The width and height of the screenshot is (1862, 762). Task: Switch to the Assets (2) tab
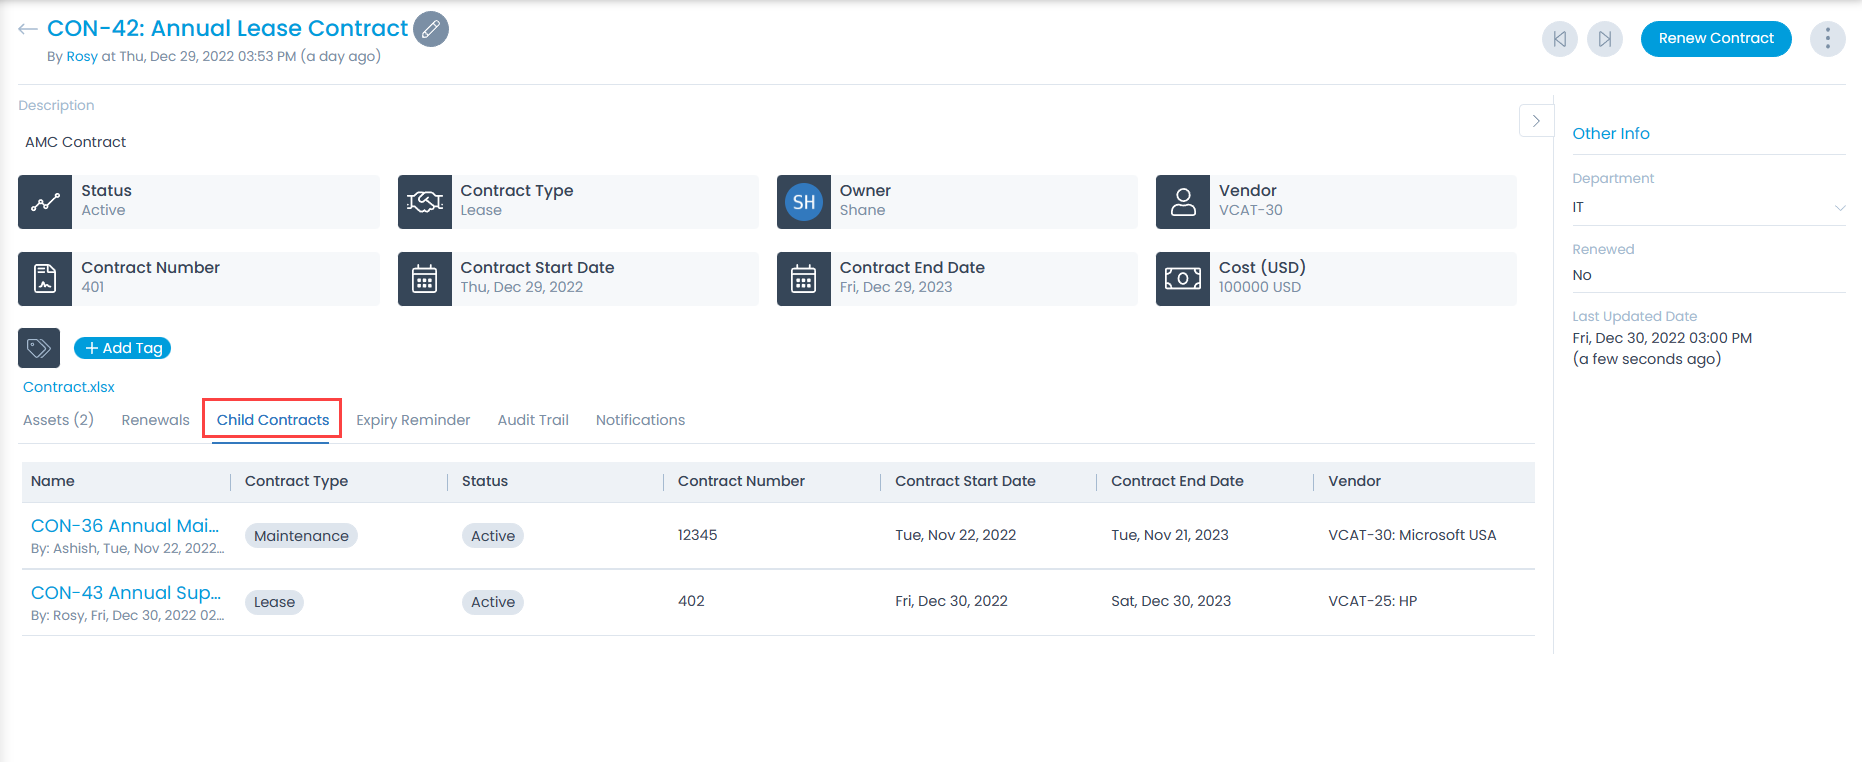click(x=58, y=420)
